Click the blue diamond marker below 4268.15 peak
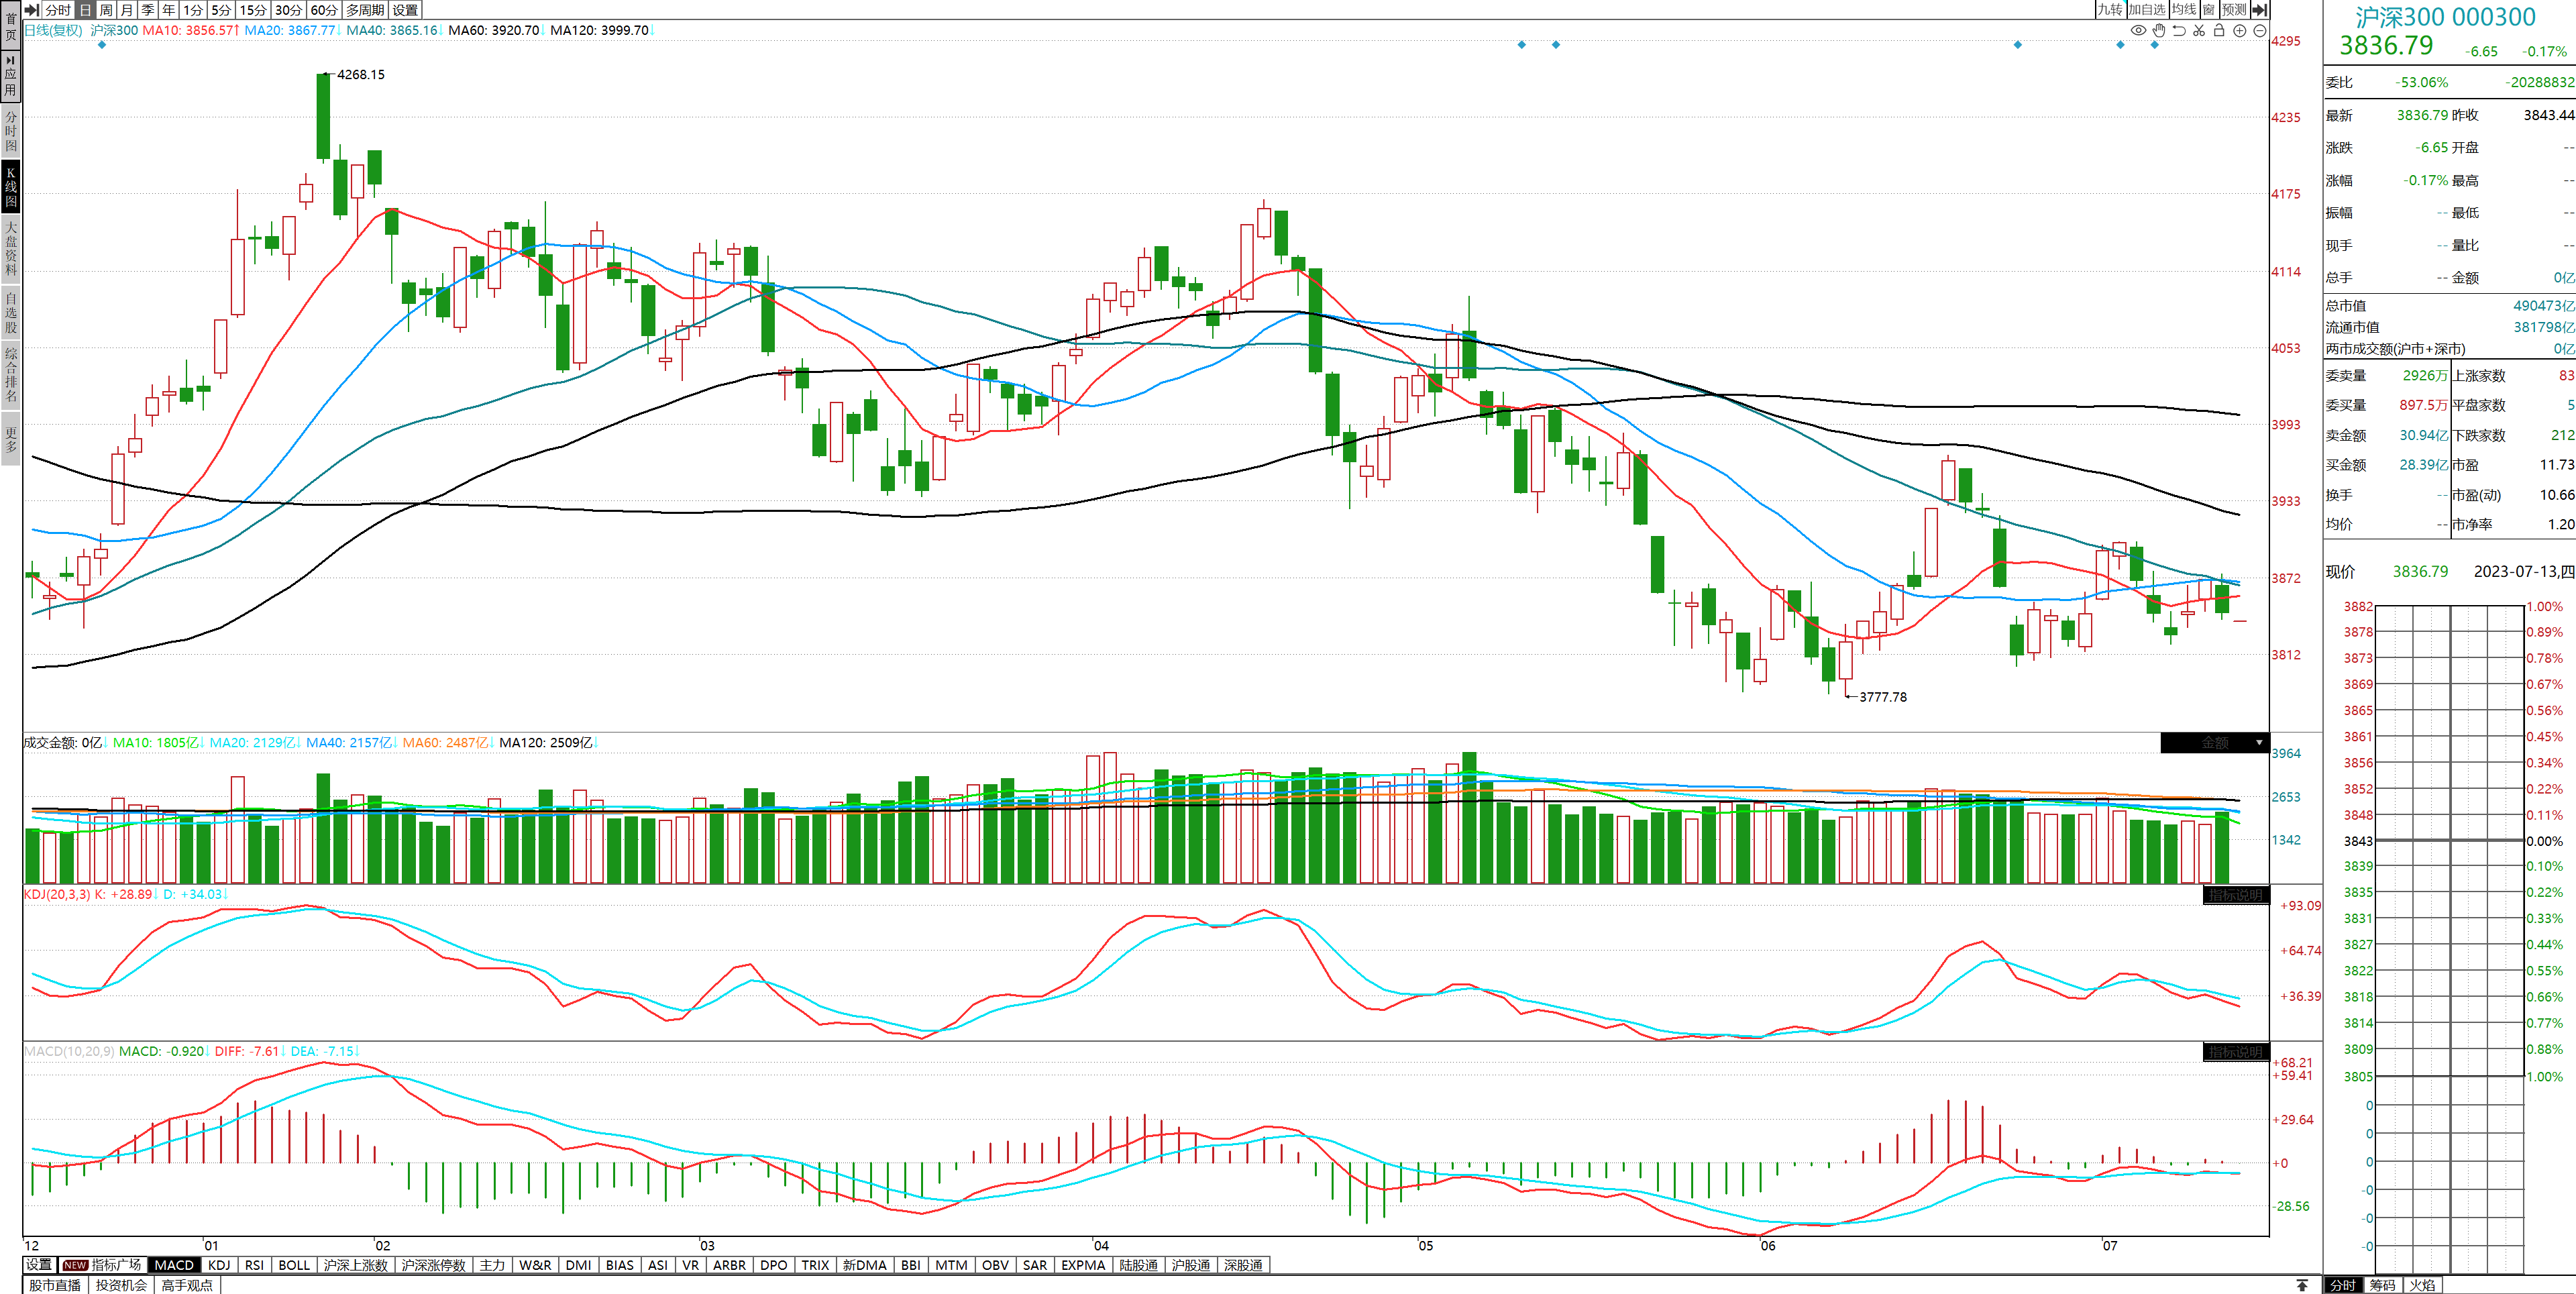Screen dimensions: 2576x1294 pyautogui.click(x=102, y=45)
